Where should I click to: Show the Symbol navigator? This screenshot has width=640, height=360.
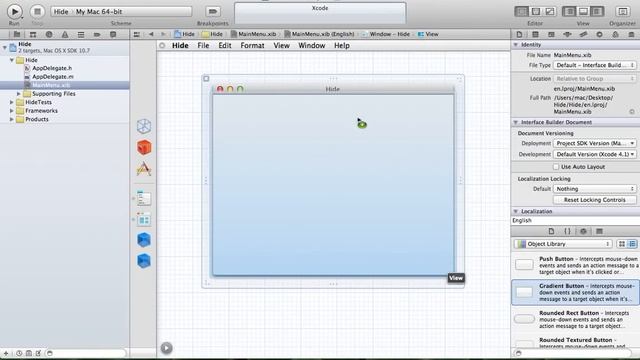point(33,34)
